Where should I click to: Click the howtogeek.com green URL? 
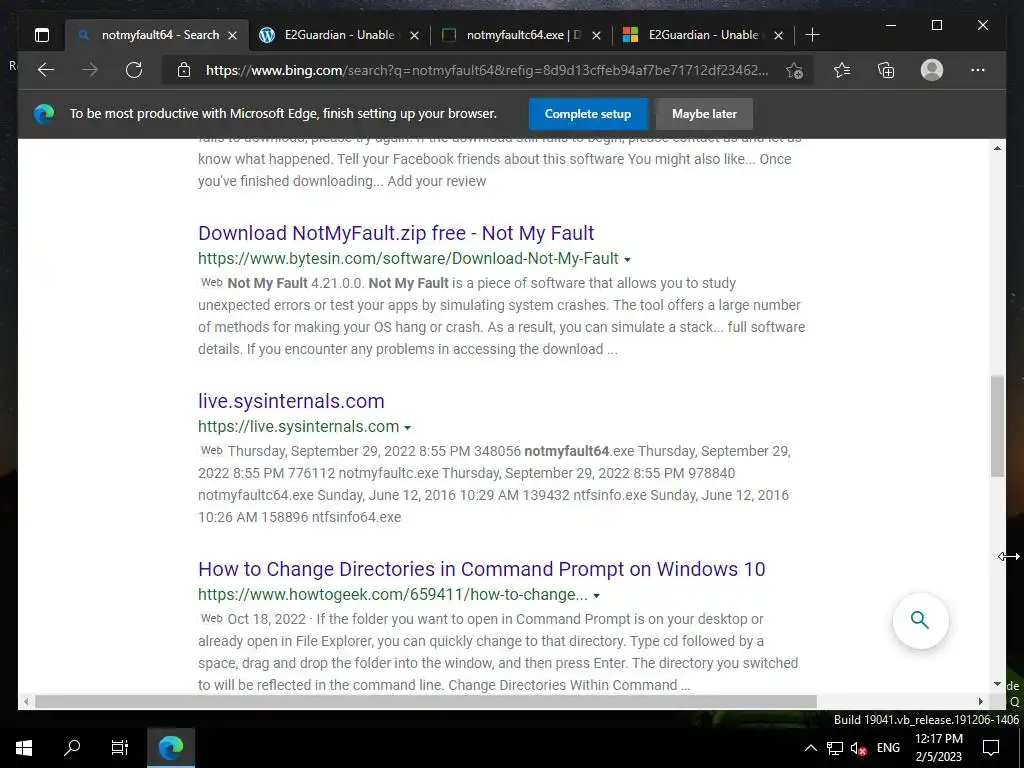[x=392, y=594]
